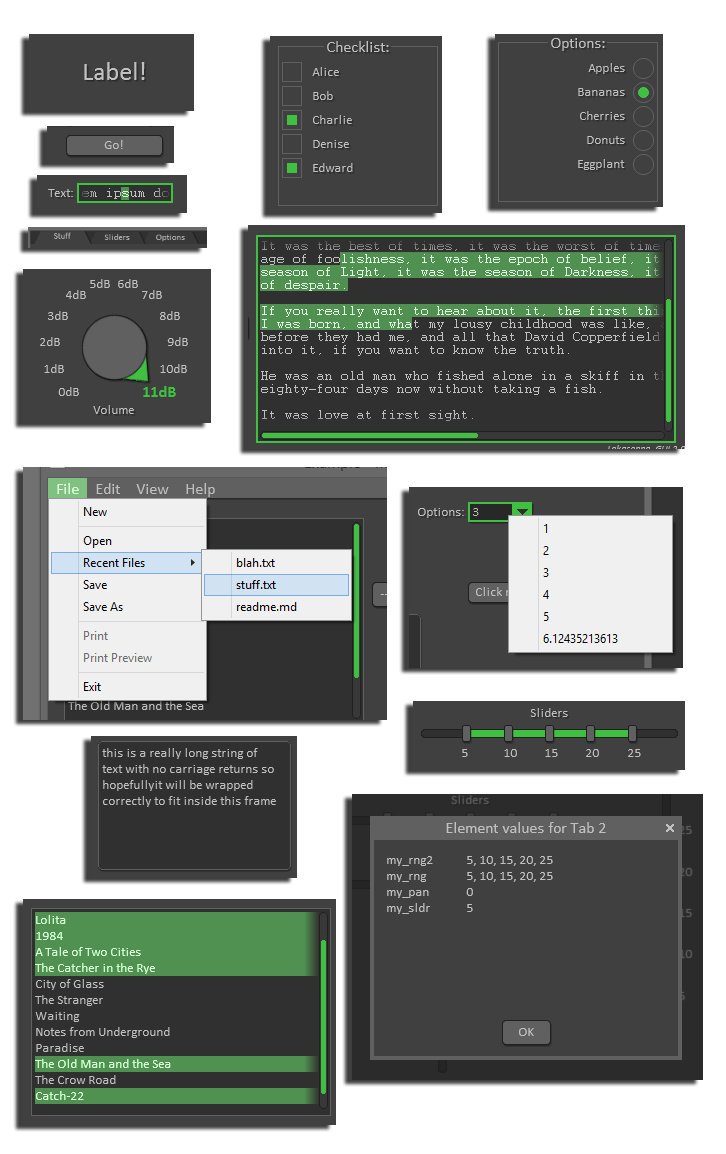The width and height of the screenshot is (726, 1154).
Task: Select the Cherries radio option
Action: 643,116
